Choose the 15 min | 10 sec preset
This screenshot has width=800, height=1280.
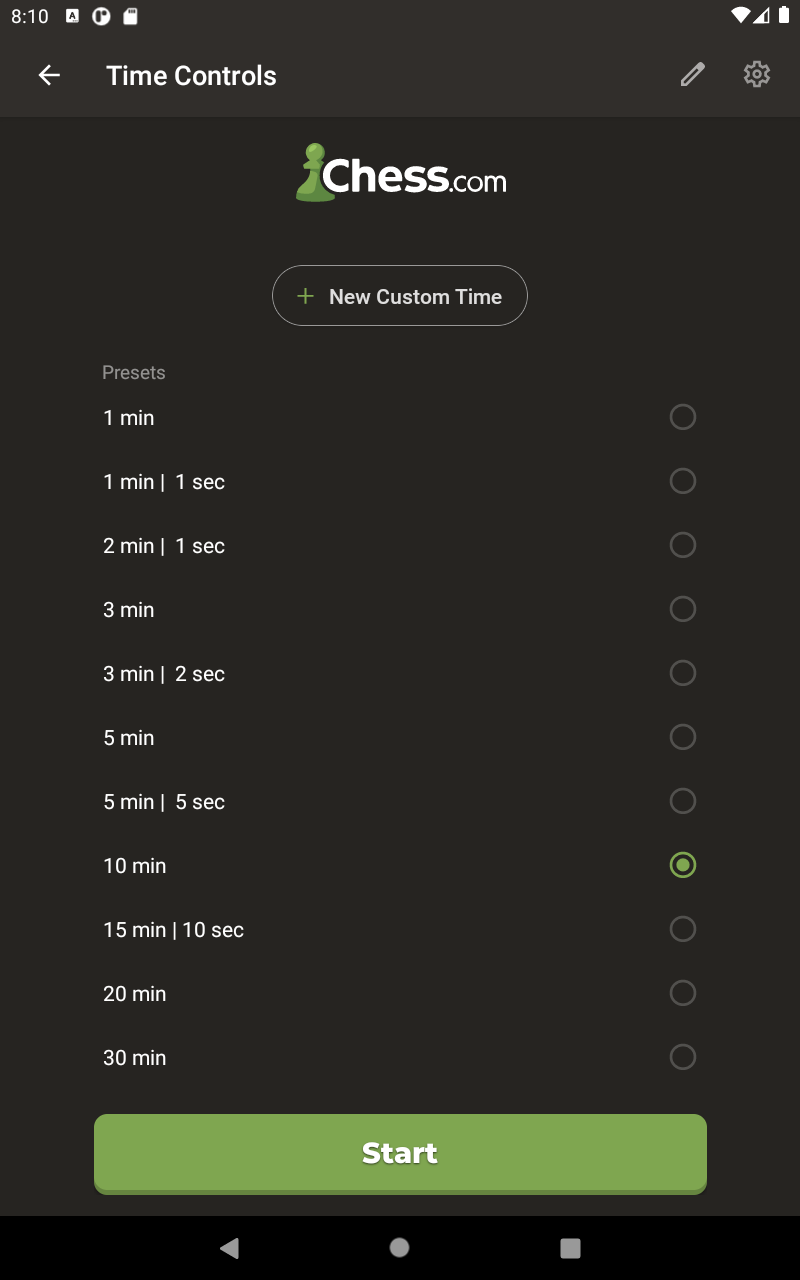coord(174,930)
